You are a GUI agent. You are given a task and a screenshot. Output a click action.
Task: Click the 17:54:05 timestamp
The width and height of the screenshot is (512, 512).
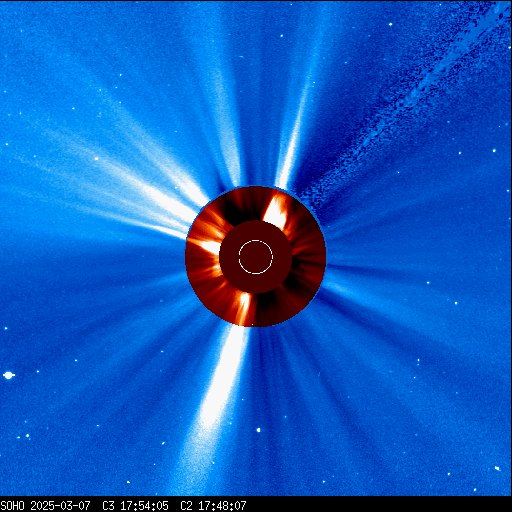(x=144, y=506)
